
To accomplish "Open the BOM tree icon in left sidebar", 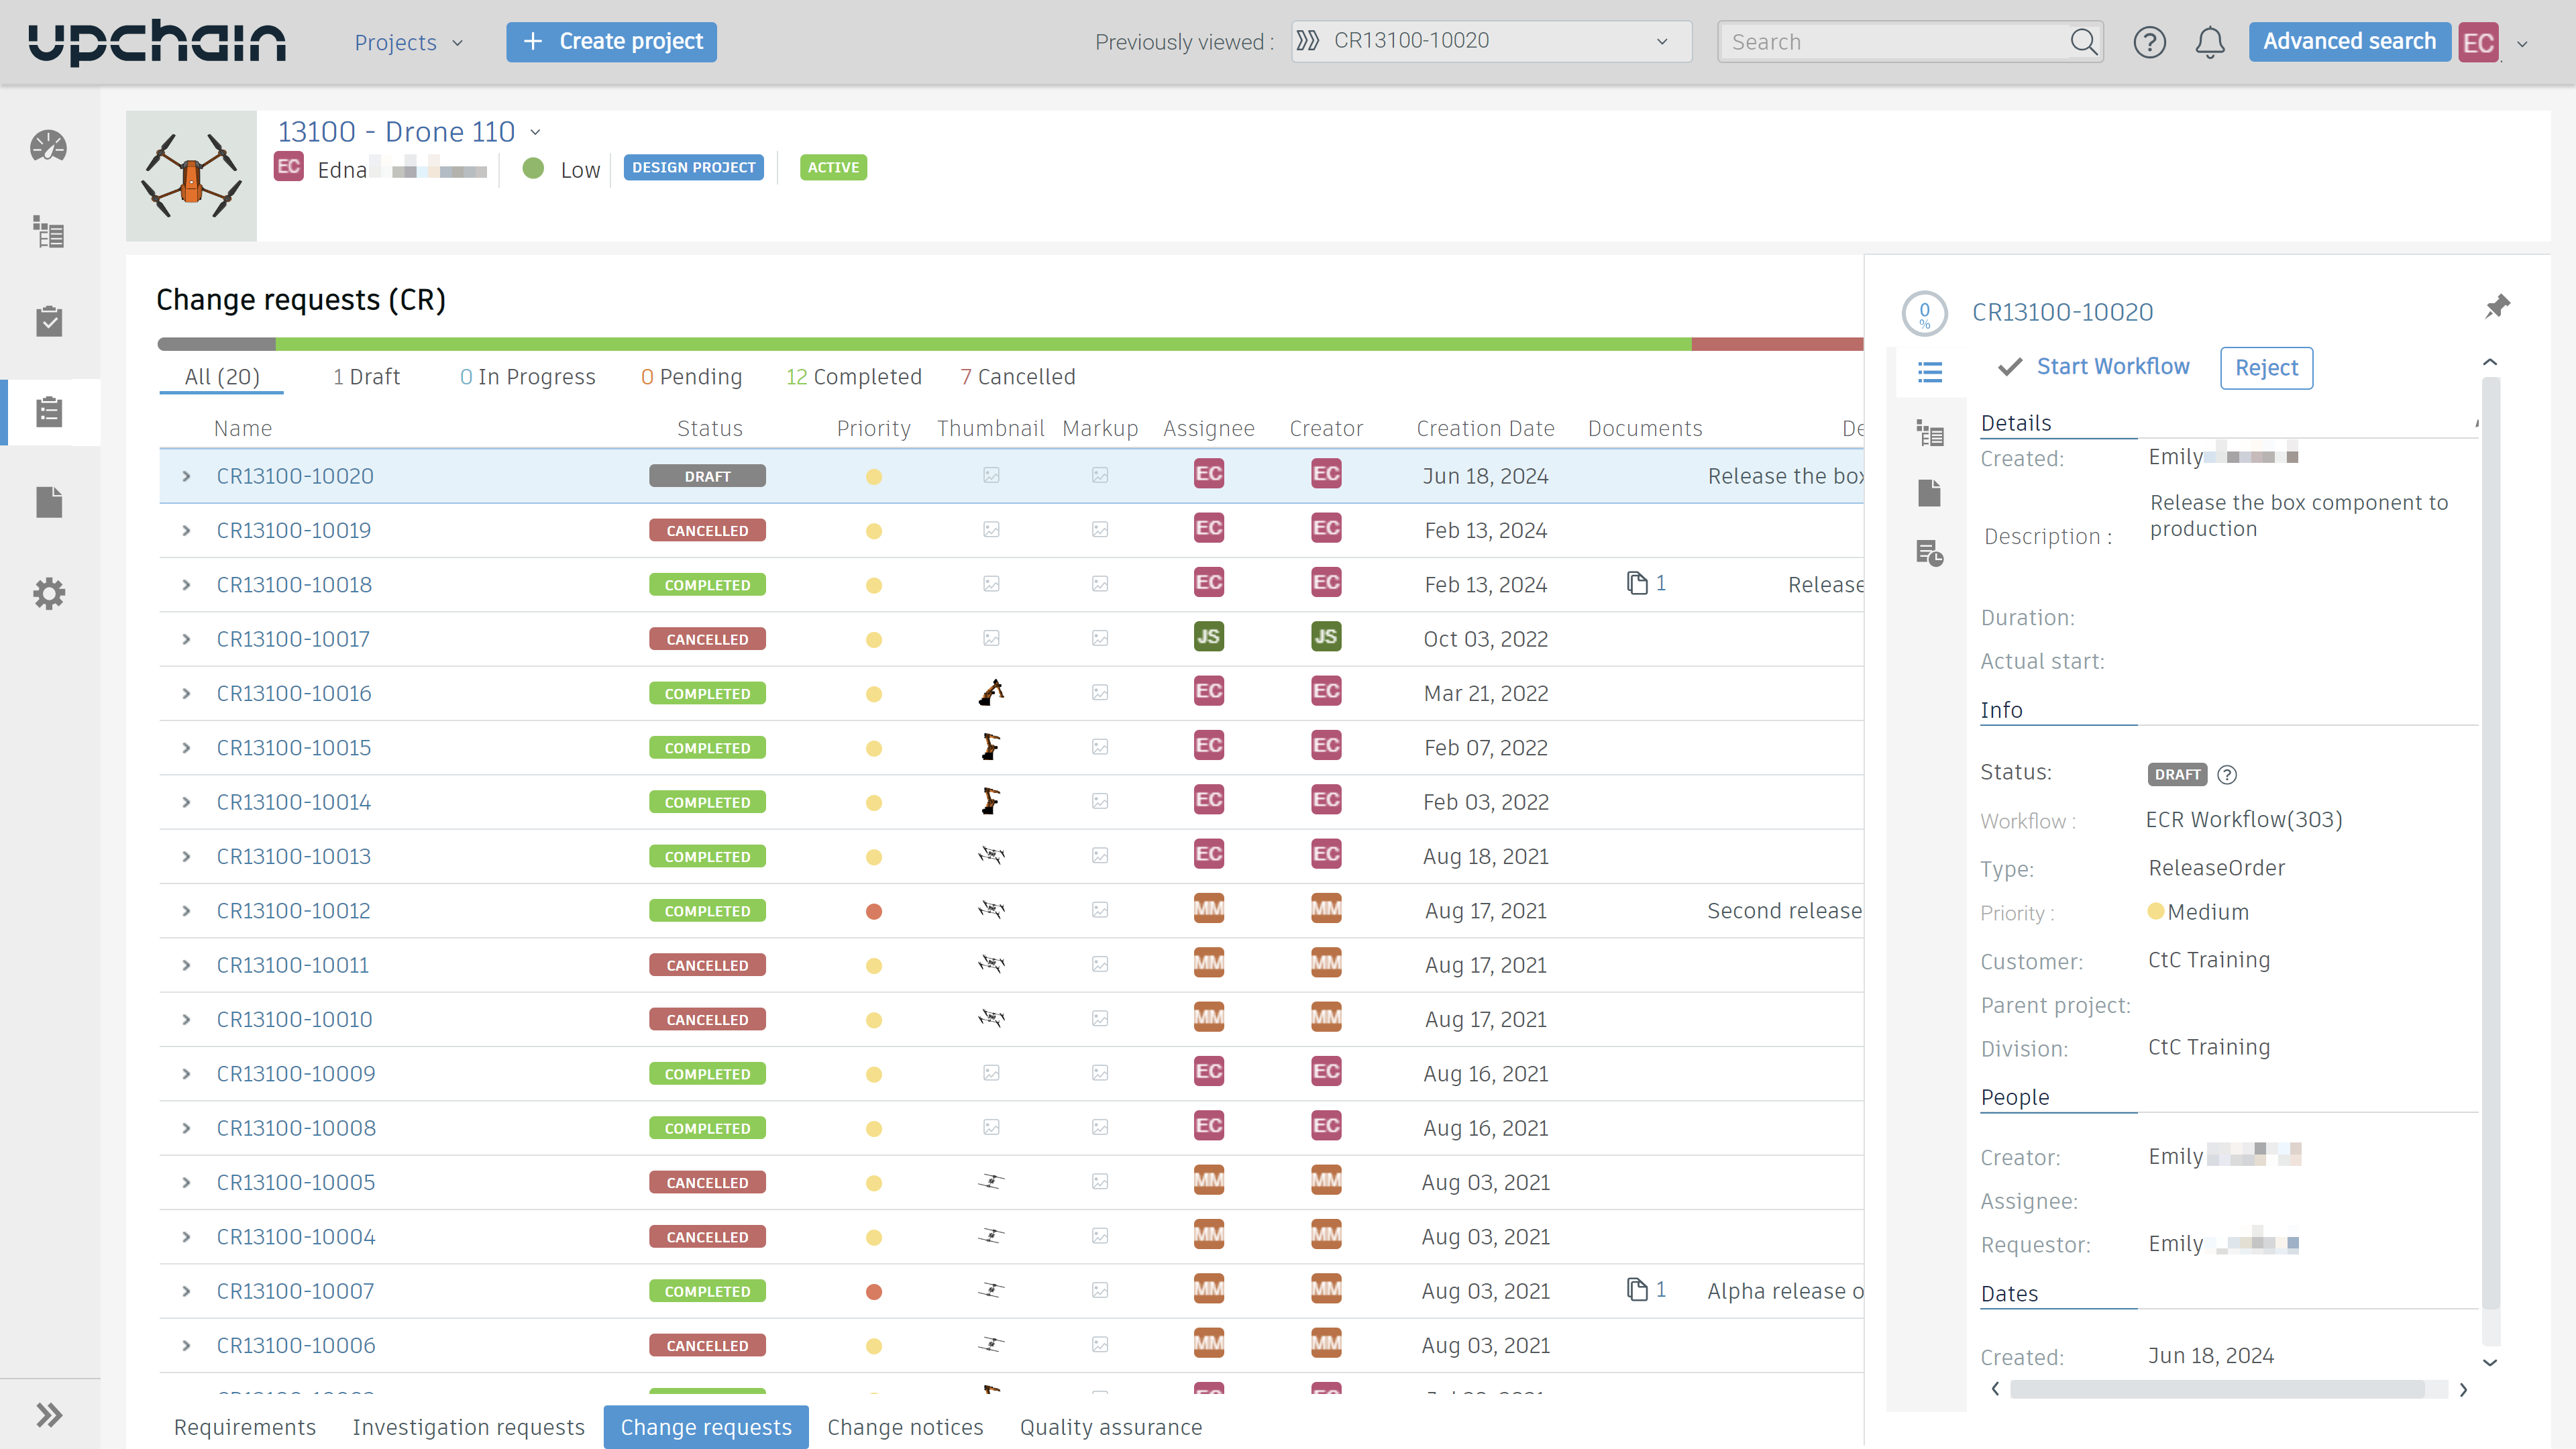I will pyautogui.click(x=48, y=233).
